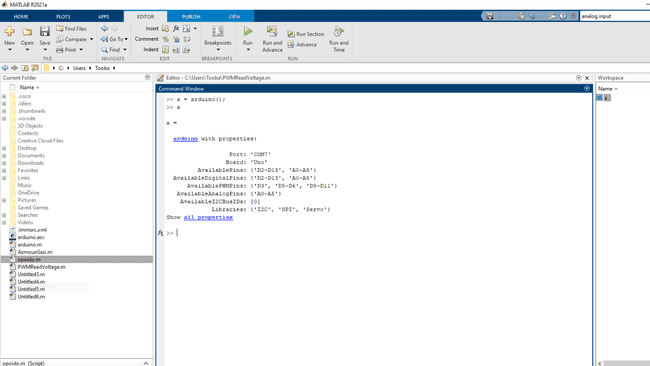Click Users in the path bar

click(x=79, y=68)
